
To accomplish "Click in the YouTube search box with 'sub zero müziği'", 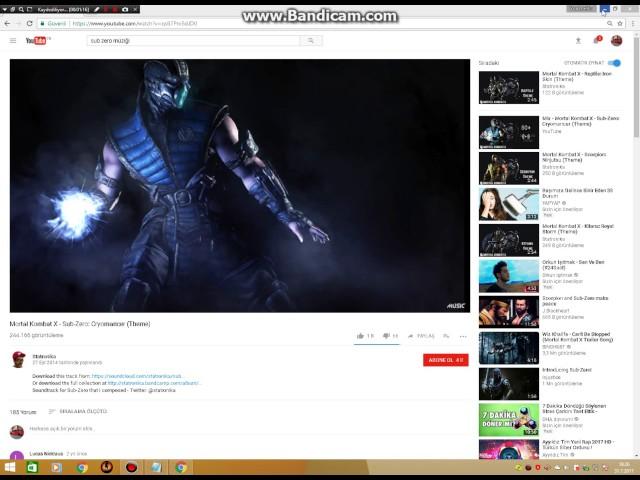I will 193,40.
